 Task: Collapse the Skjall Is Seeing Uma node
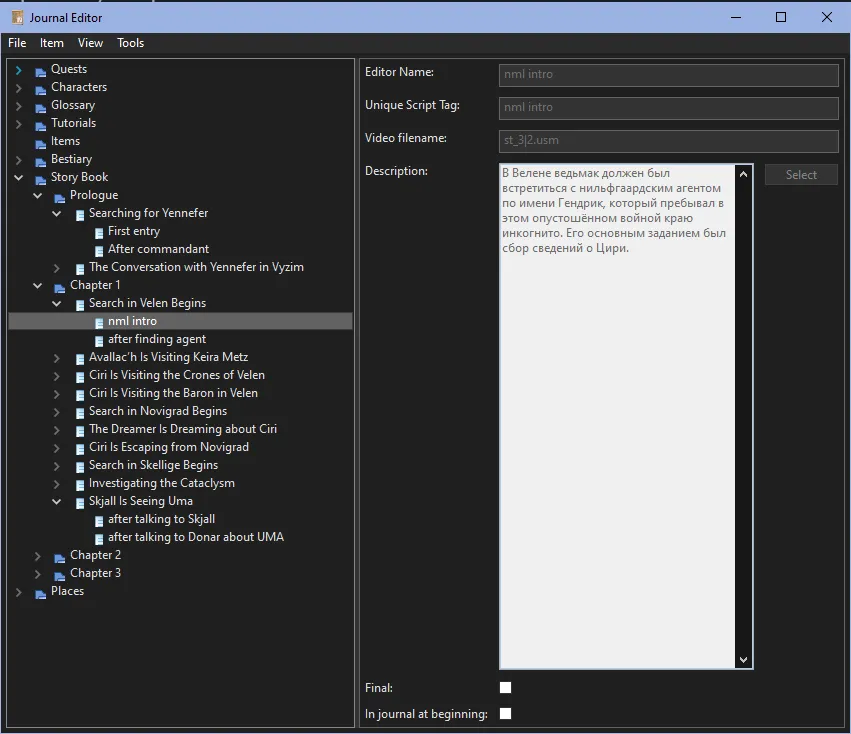point(57,502)
